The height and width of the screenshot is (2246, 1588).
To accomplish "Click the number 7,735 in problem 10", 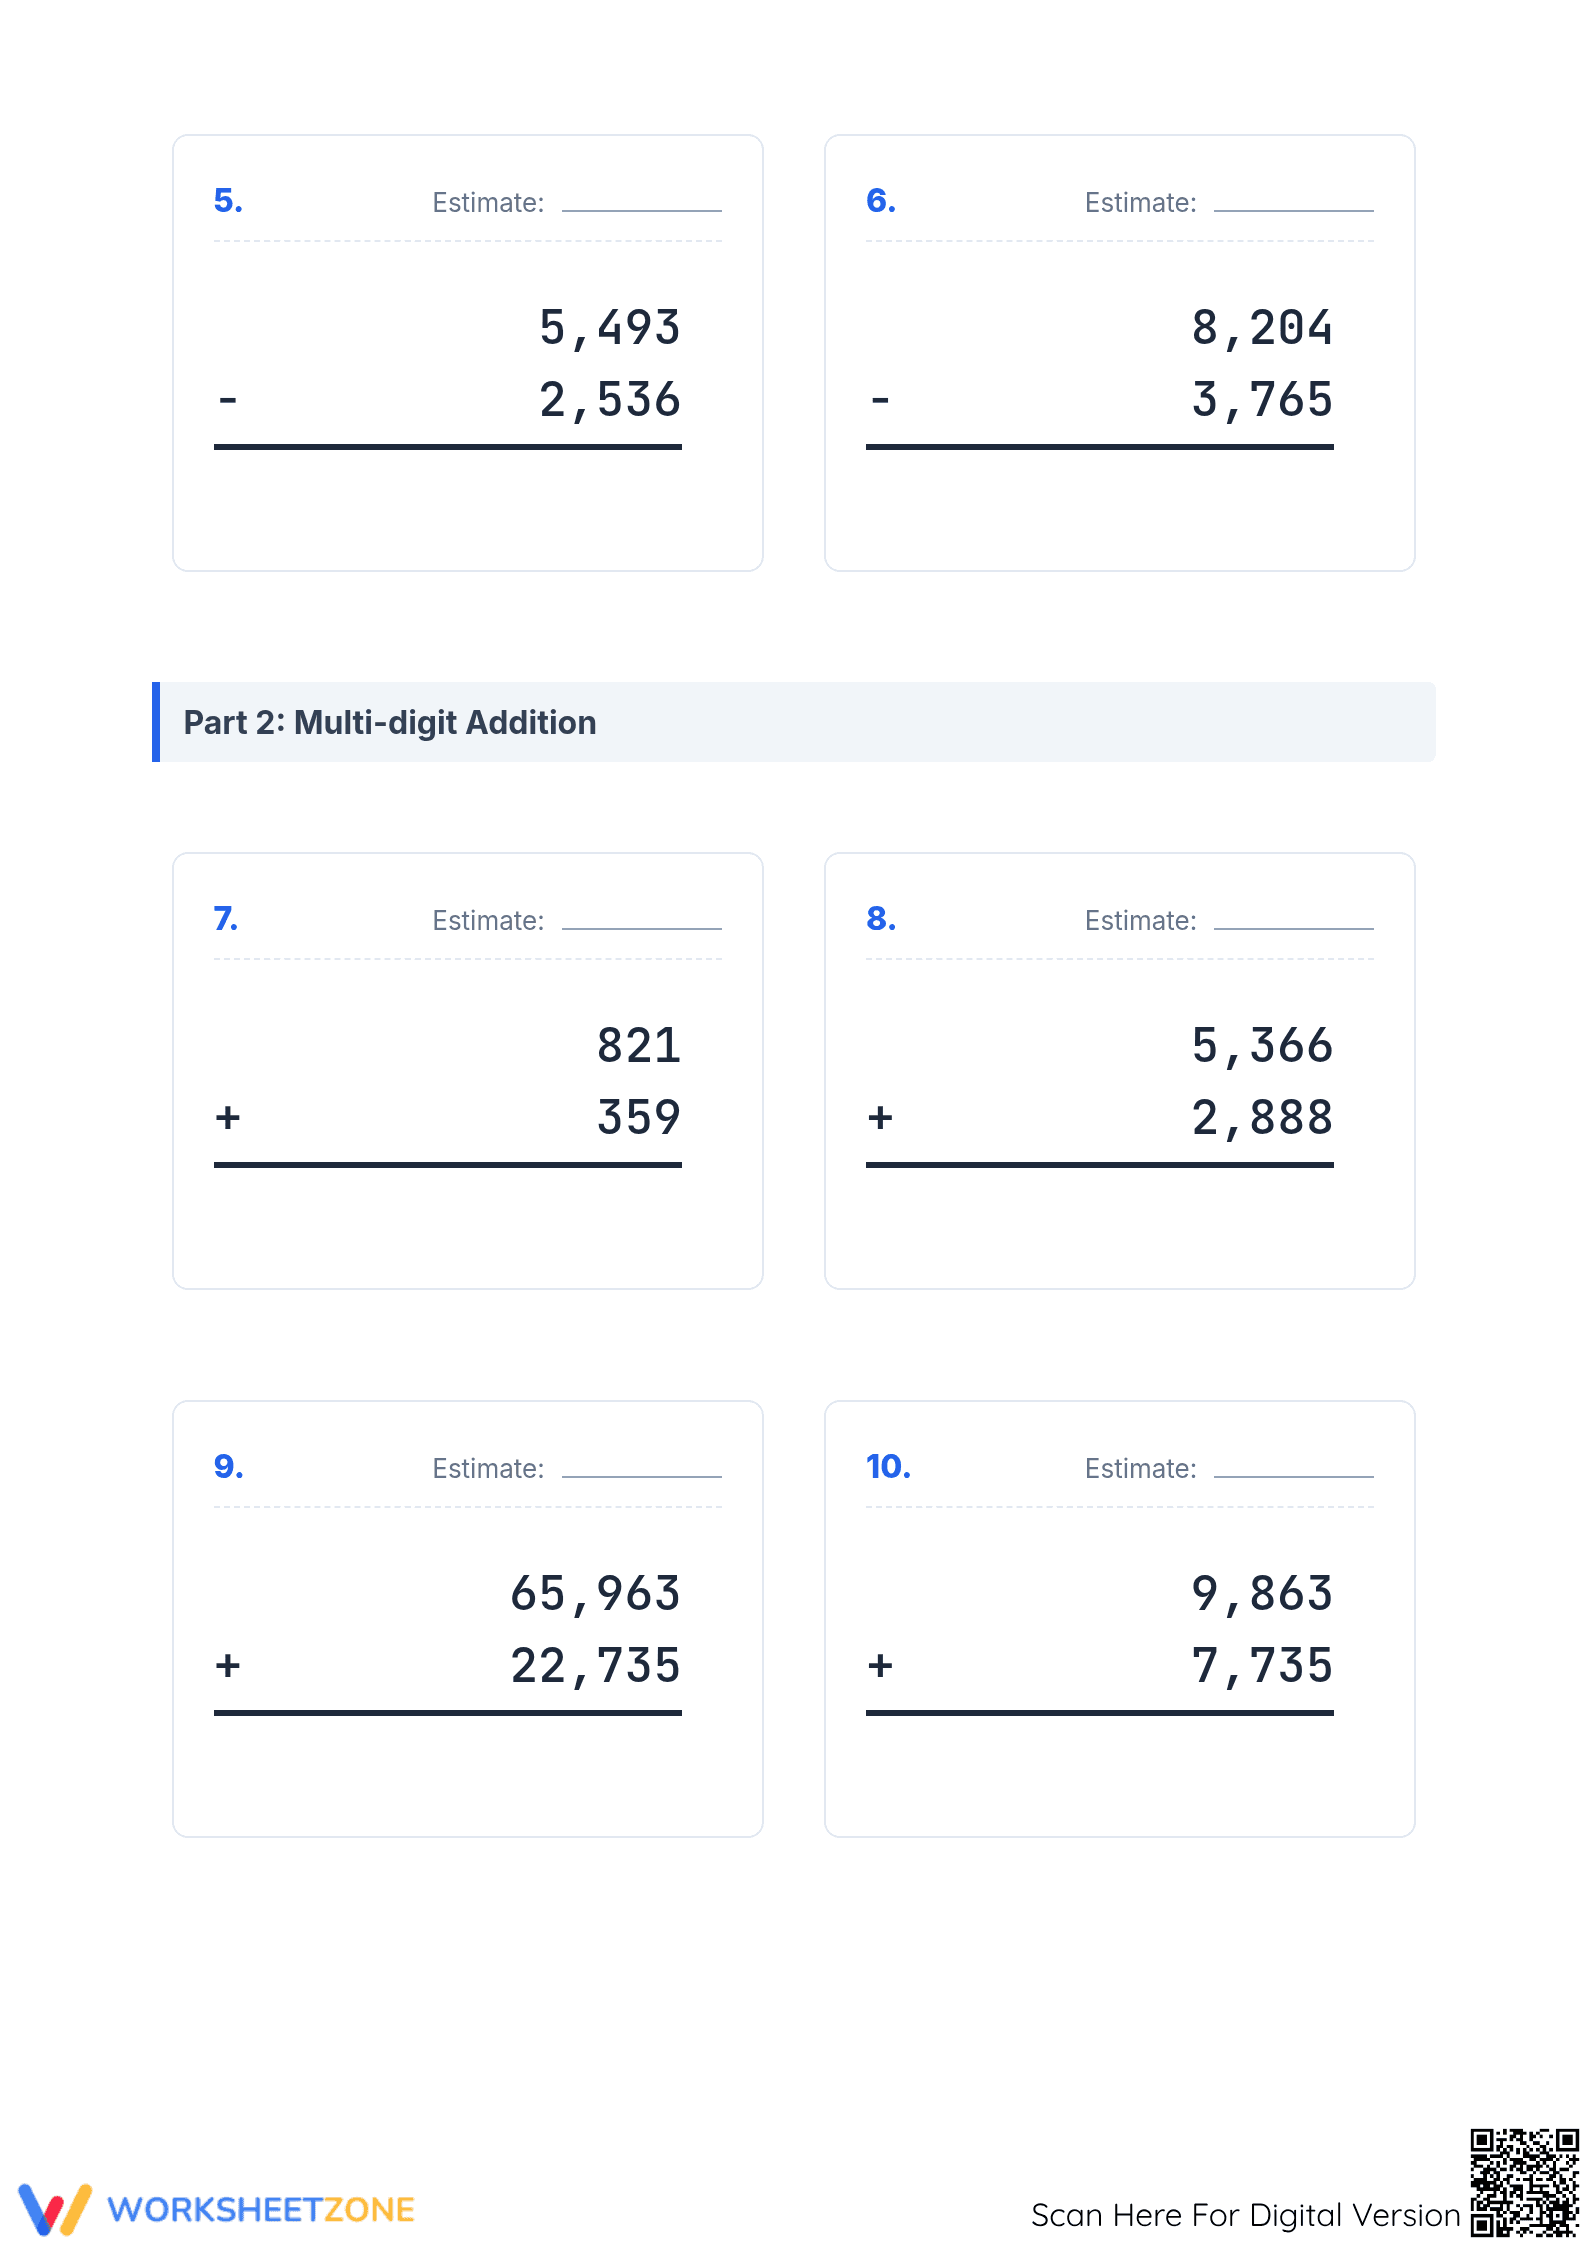I will 1262,1666.
